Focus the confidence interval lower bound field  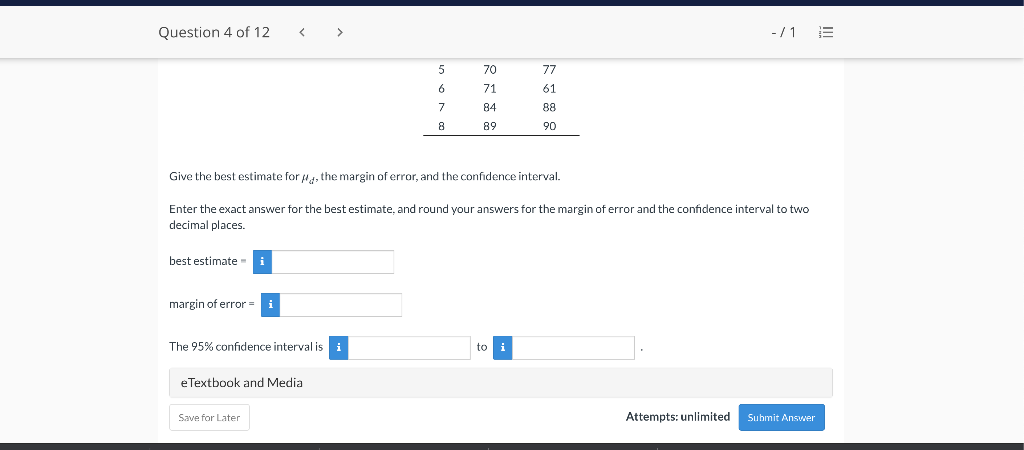(x=409, y=348)
